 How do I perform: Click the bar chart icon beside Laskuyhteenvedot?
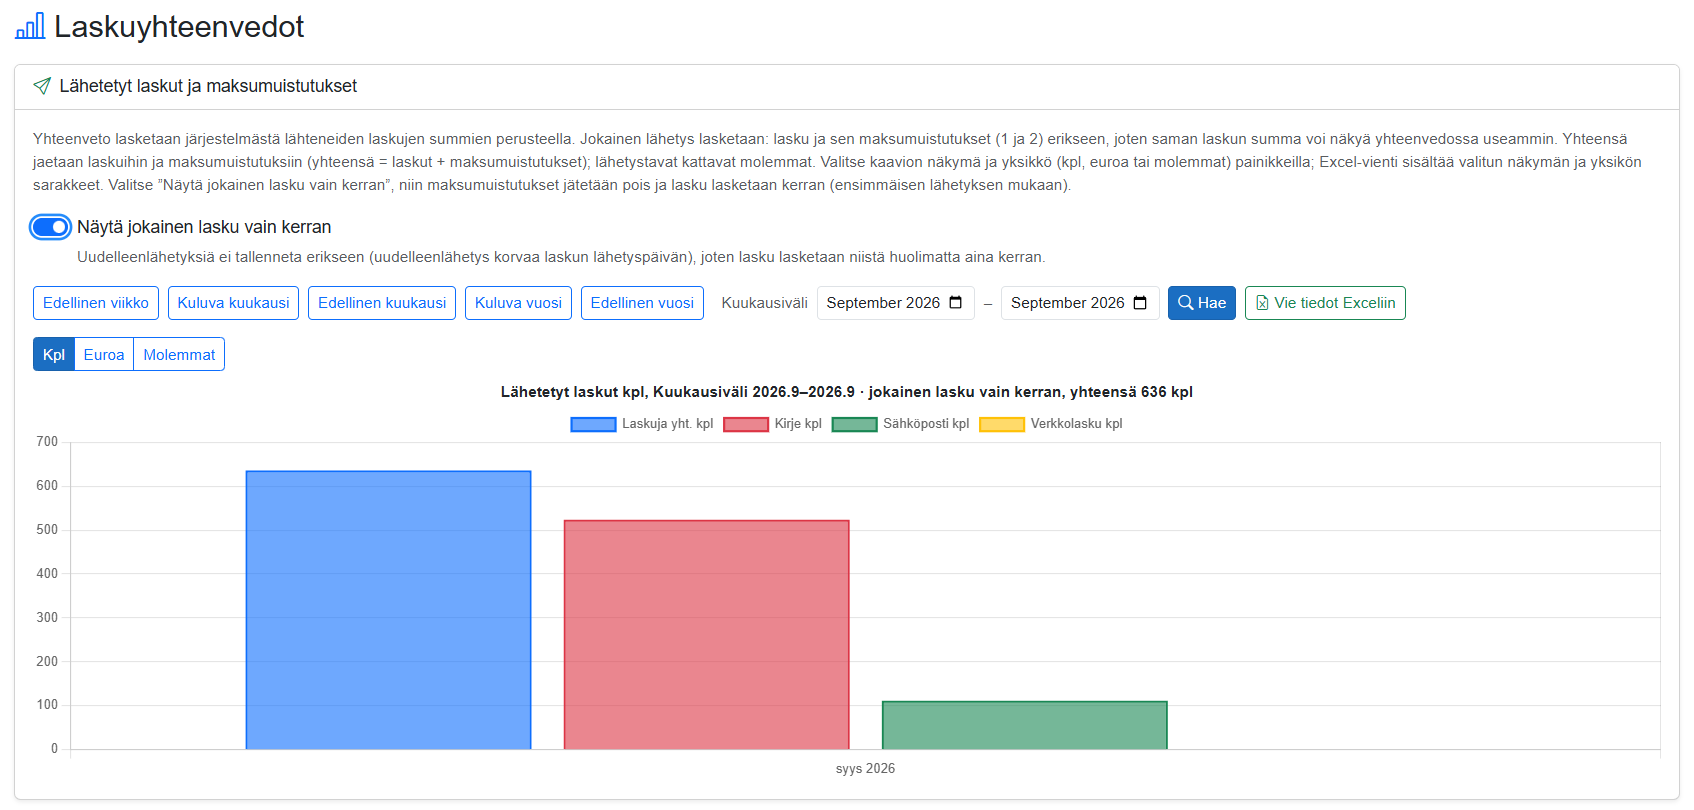[30, 26]
